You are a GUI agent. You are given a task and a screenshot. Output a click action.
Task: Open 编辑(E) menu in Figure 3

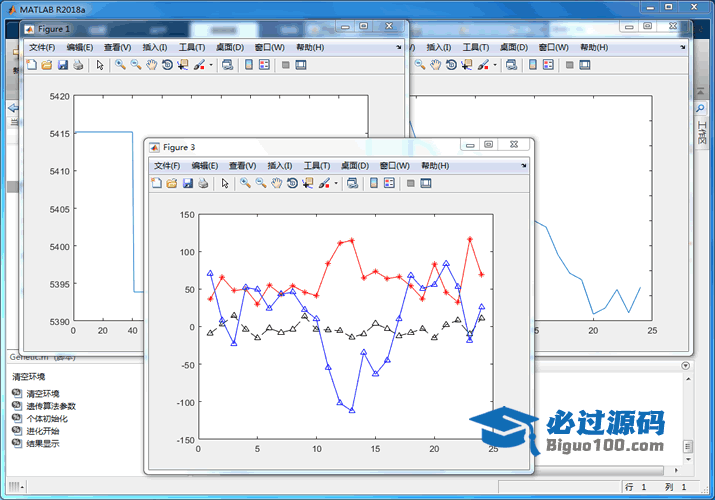point(205,166)
